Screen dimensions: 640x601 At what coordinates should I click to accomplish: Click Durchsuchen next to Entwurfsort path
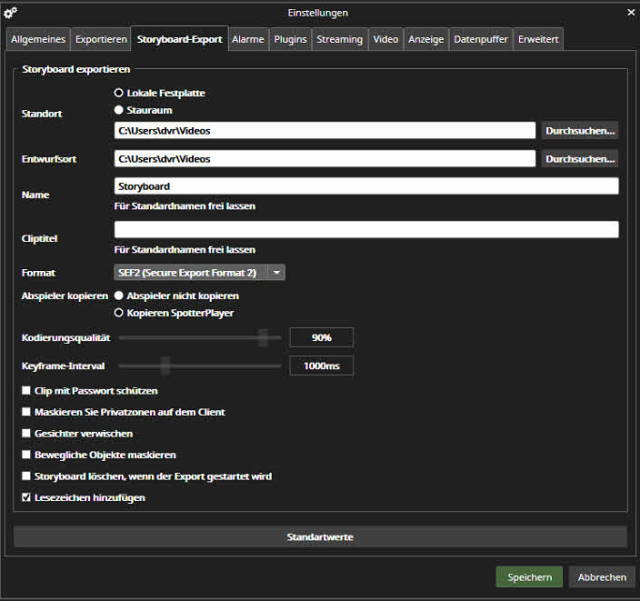tap(579, 158)
